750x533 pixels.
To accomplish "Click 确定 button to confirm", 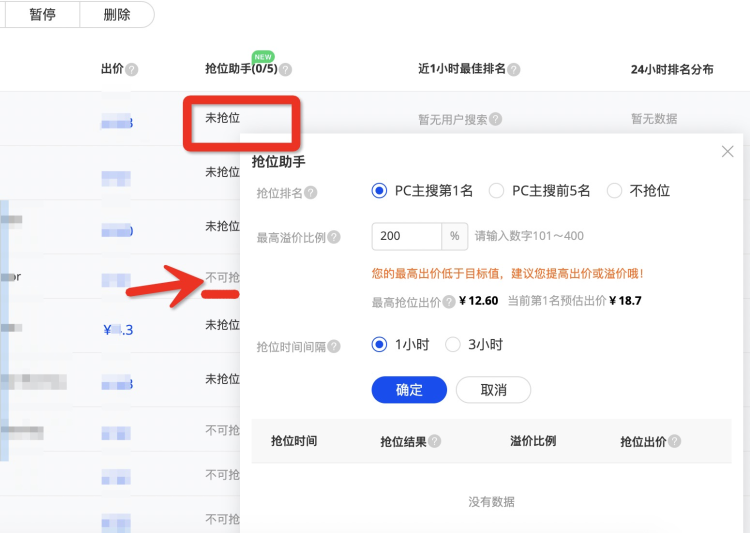I will (409, 390).
